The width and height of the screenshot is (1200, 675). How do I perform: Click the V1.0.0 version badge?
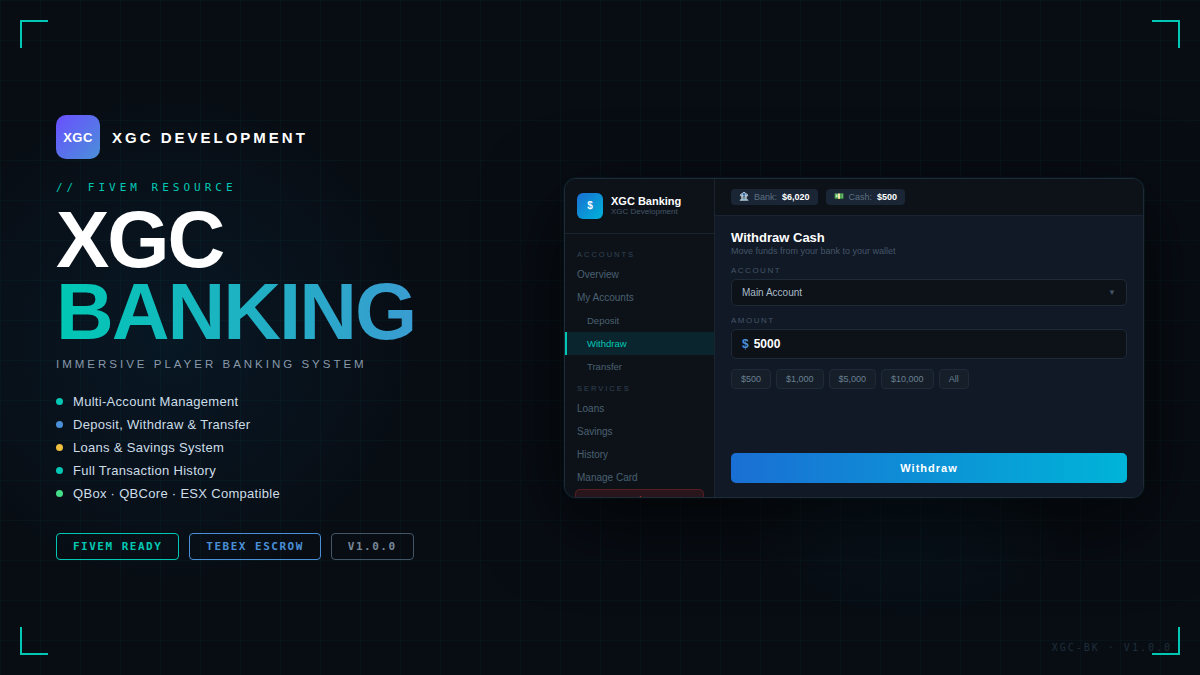click(372, 546)
